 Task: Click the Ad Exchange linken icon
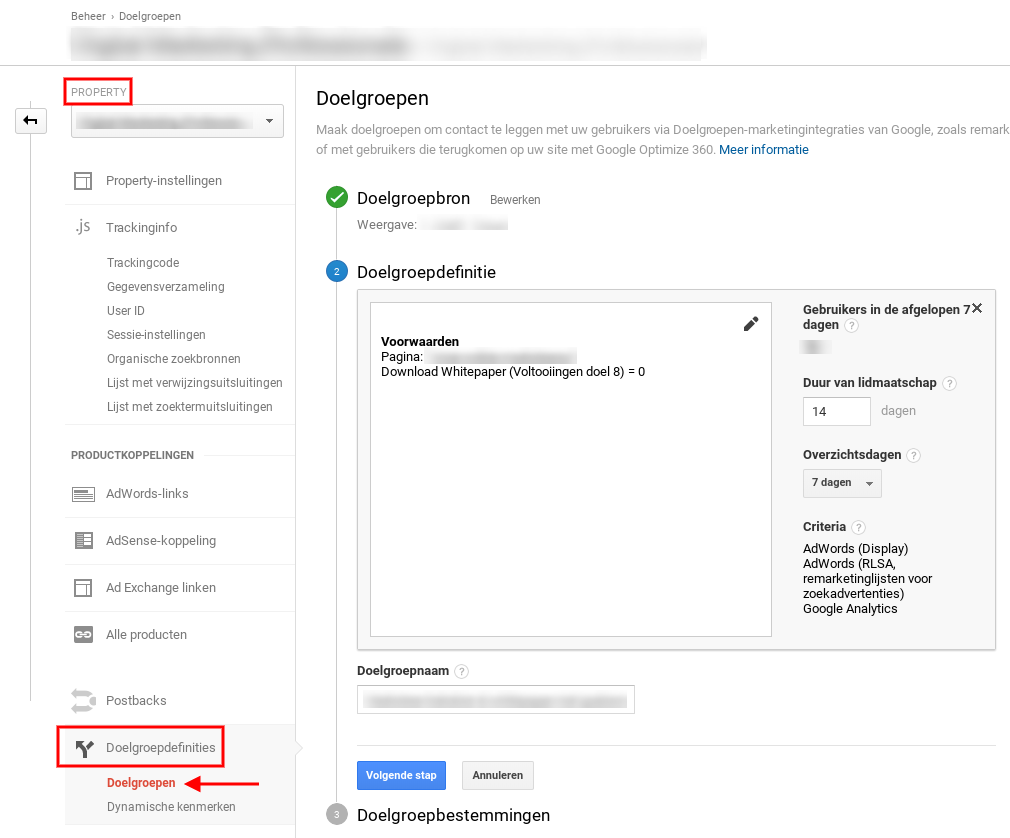[83, 587]
